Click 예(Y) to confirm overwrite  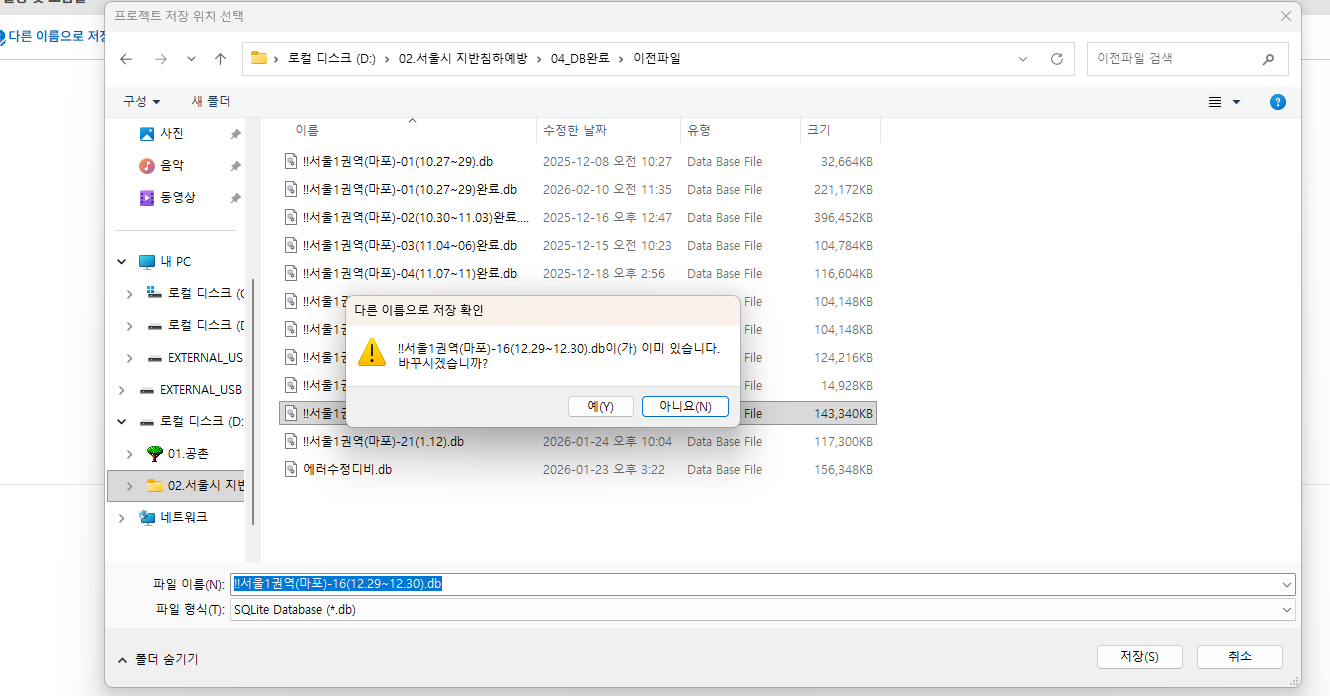(600, 406)
